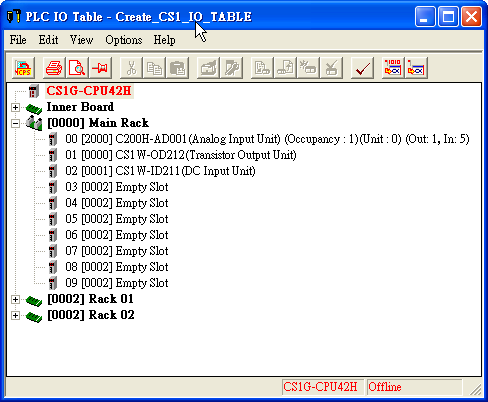Select slot 00 C200H-AD001 Analog Input Unit
Screen dimensions: 488x402
point(267,139)
